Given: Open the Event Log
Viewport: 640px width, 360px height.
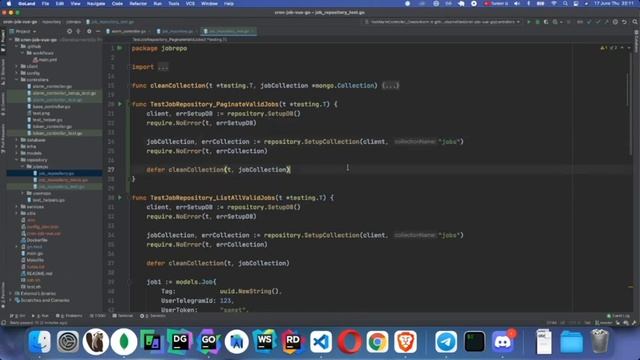Looking at the screenshot, I should coord(618,316).
